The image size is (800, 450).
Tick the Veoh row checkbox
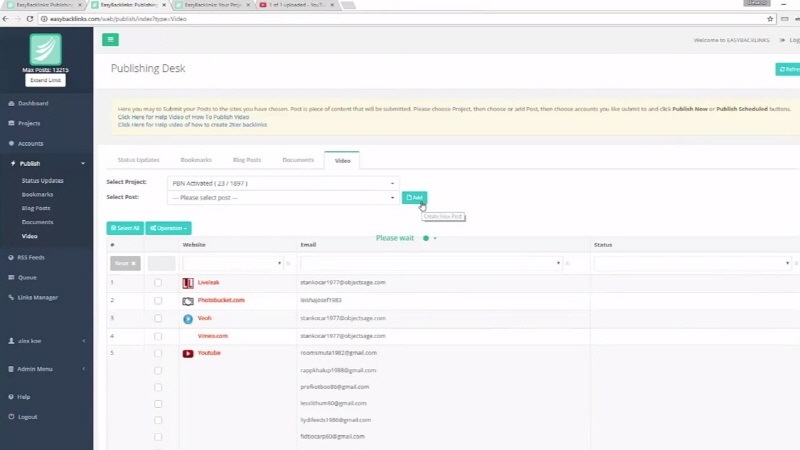pyautogui.click(x=158, y=318)
